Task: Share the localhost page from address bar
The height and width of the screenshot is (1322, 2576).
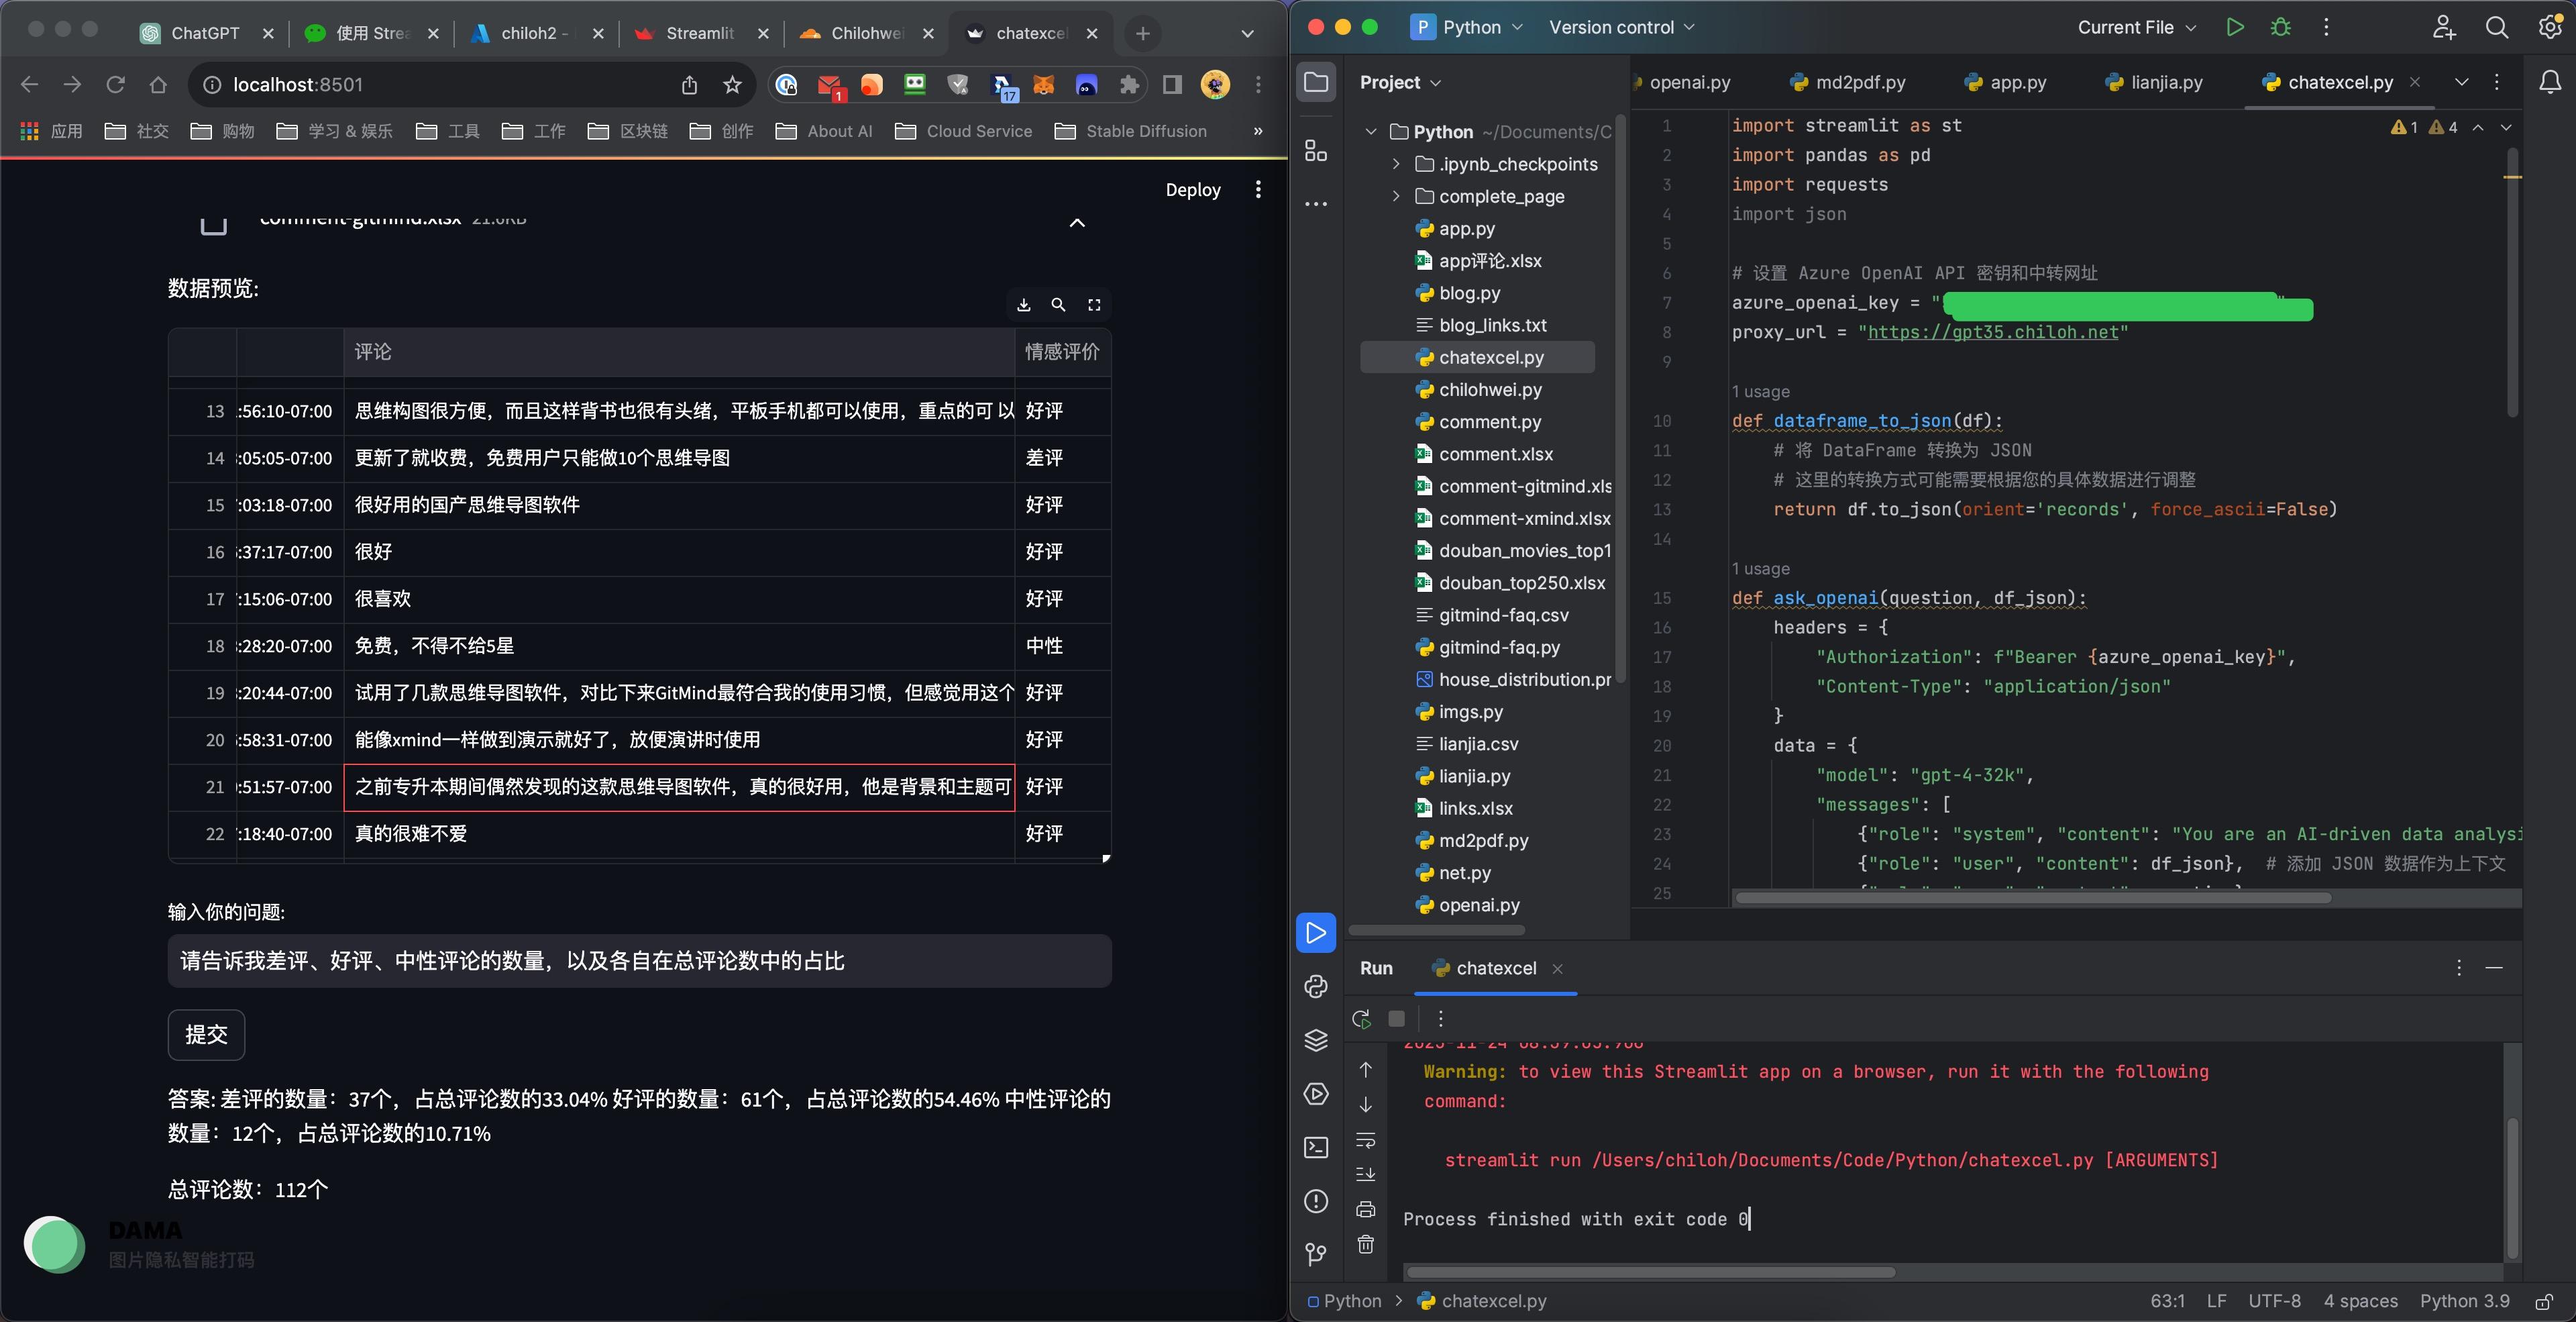Action: [x=689, y=85]
